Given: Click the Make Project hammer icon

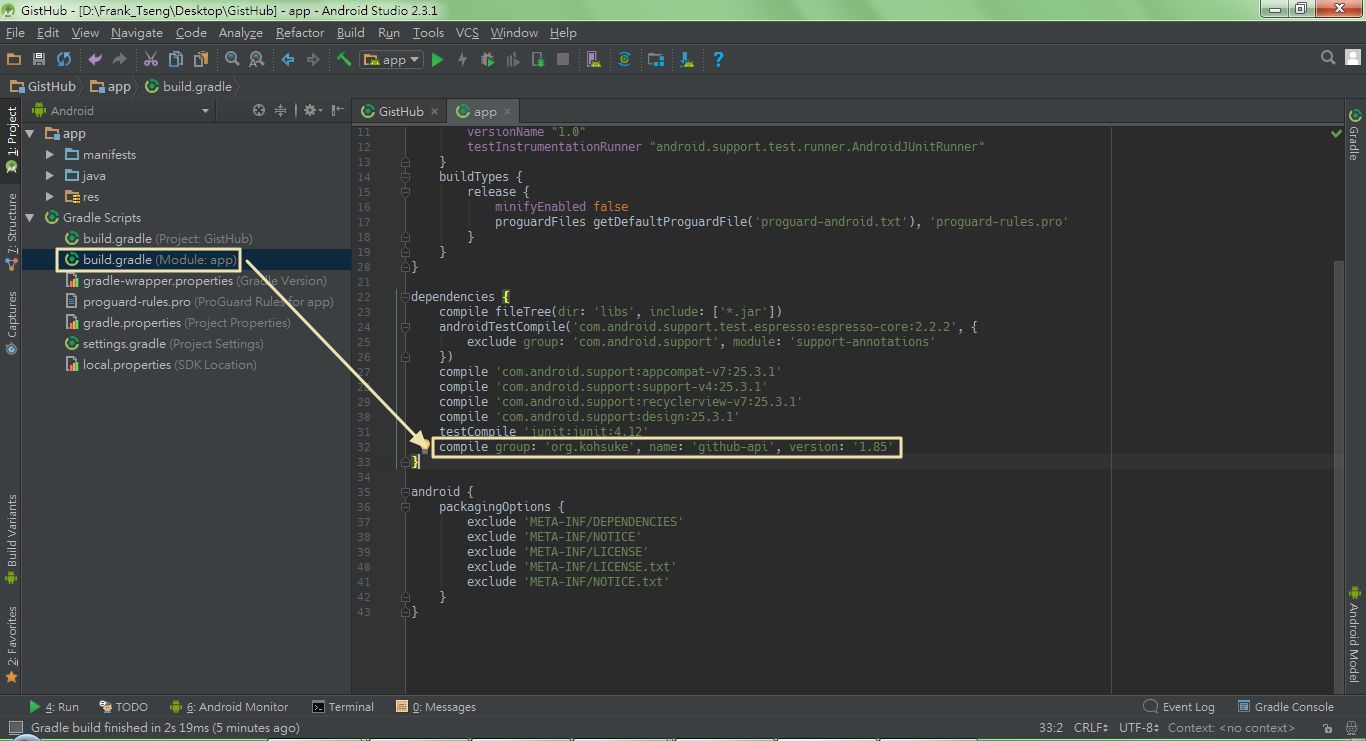Looking at the screenshot, I should [344, 60].
